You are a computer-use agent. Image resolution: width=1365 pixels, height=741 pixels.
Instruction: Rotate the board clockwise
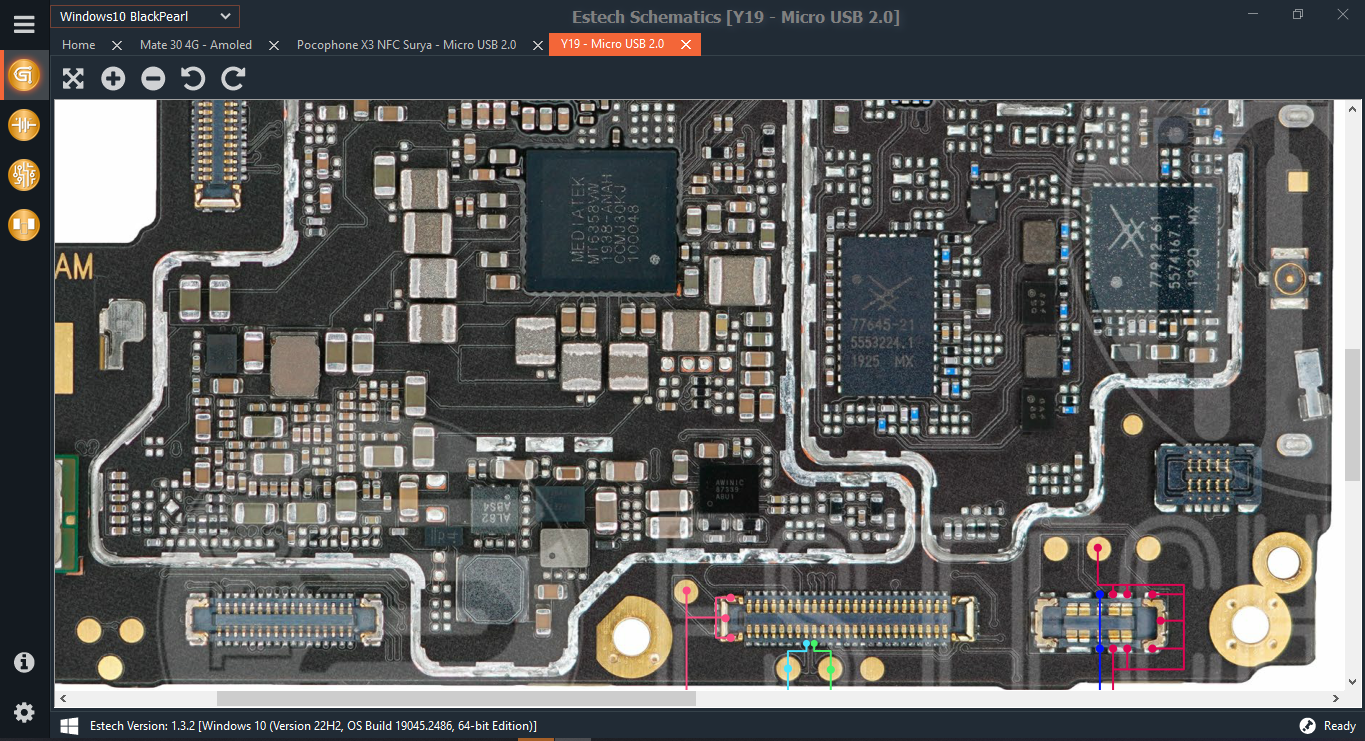coord(233,78)
